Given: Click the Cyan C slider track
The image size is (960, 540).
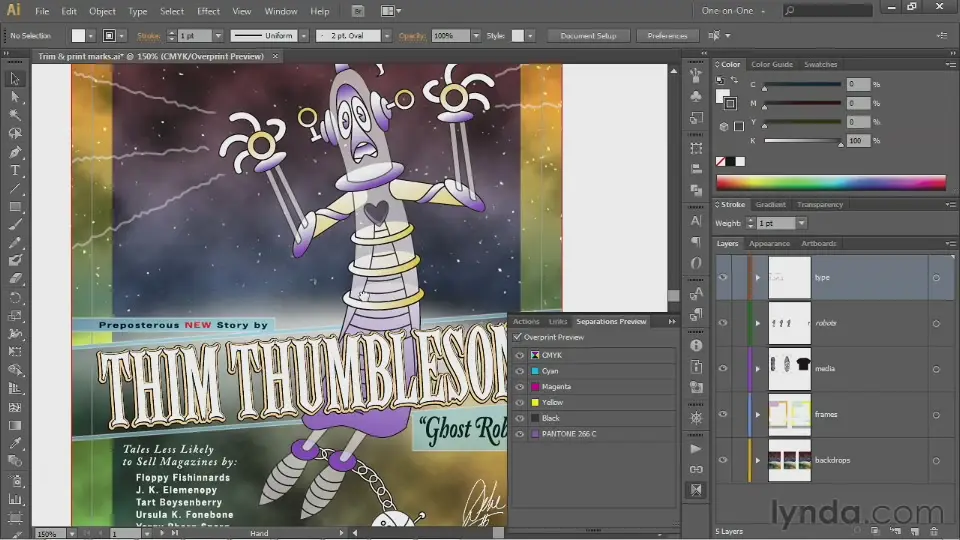Looking at the screenshot, I should click(803, 84).
